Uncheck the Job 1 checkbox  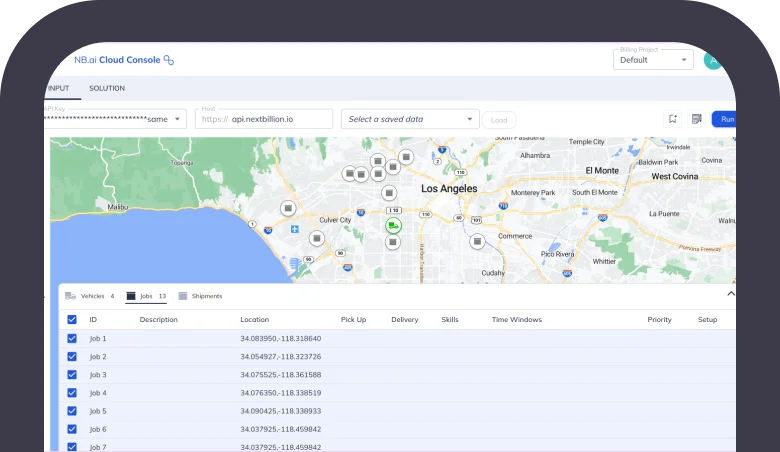(71, 339)
